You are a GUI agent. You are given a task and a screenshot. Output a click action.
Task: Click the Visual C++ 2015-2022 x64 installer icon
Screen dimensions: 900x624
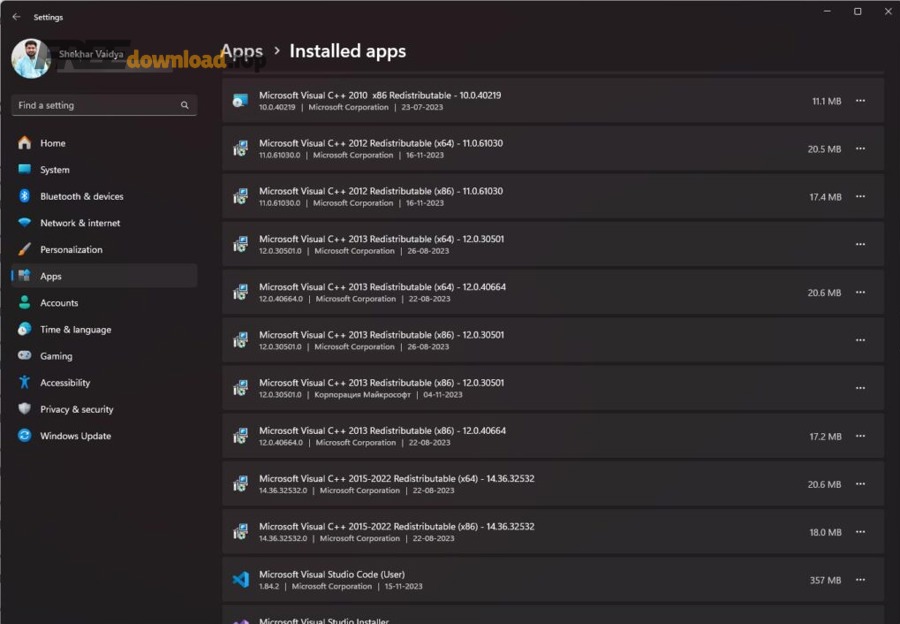(240, 484)
